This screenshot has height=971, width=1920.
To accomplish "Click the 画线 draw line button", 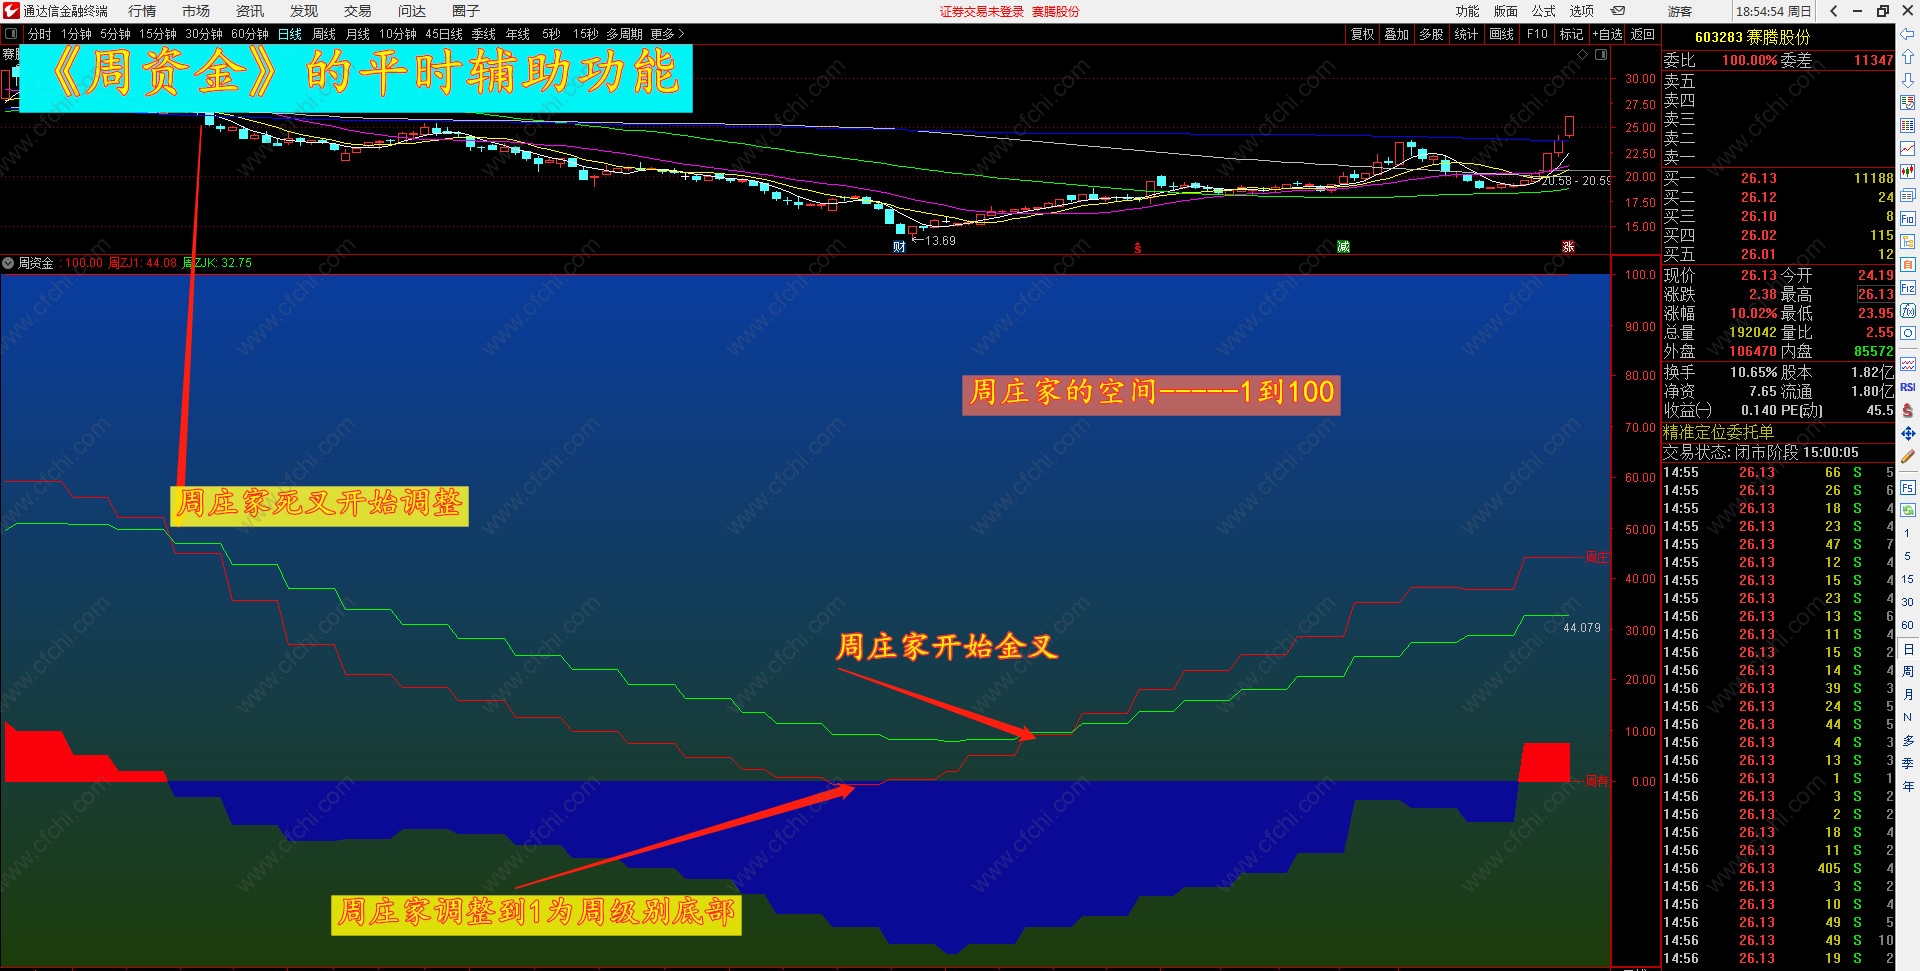I will (x=1501, y=34).
